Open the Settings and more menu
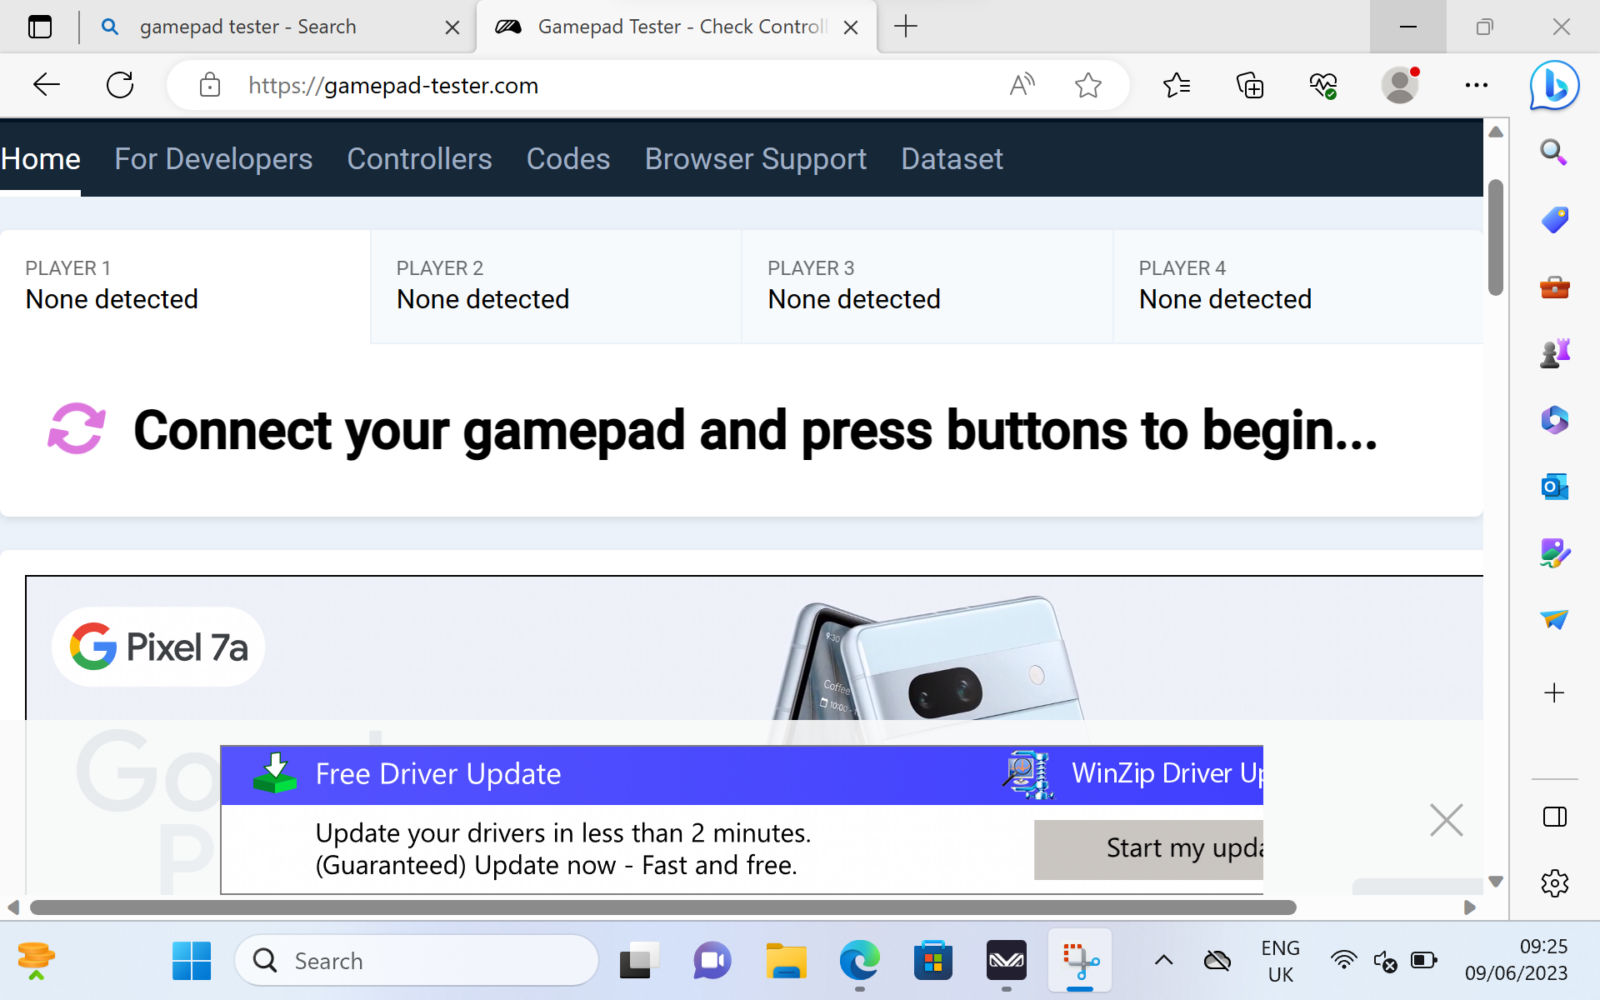Screen dimensions: 1600x1000 tap(1476, 85)
